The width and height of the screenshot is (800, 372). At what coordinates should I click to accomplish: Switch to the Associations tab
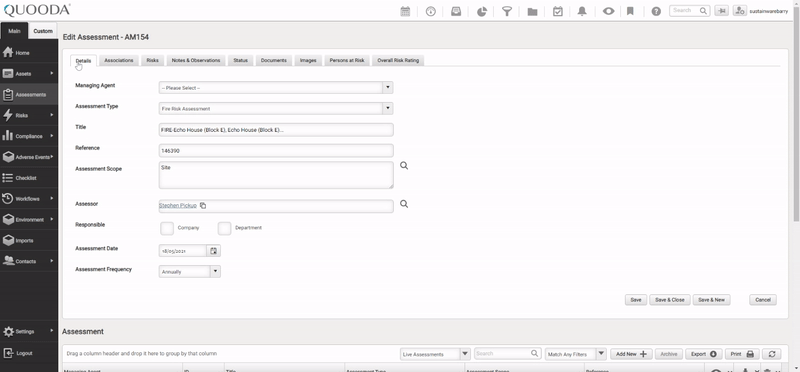tap(119, 60)
